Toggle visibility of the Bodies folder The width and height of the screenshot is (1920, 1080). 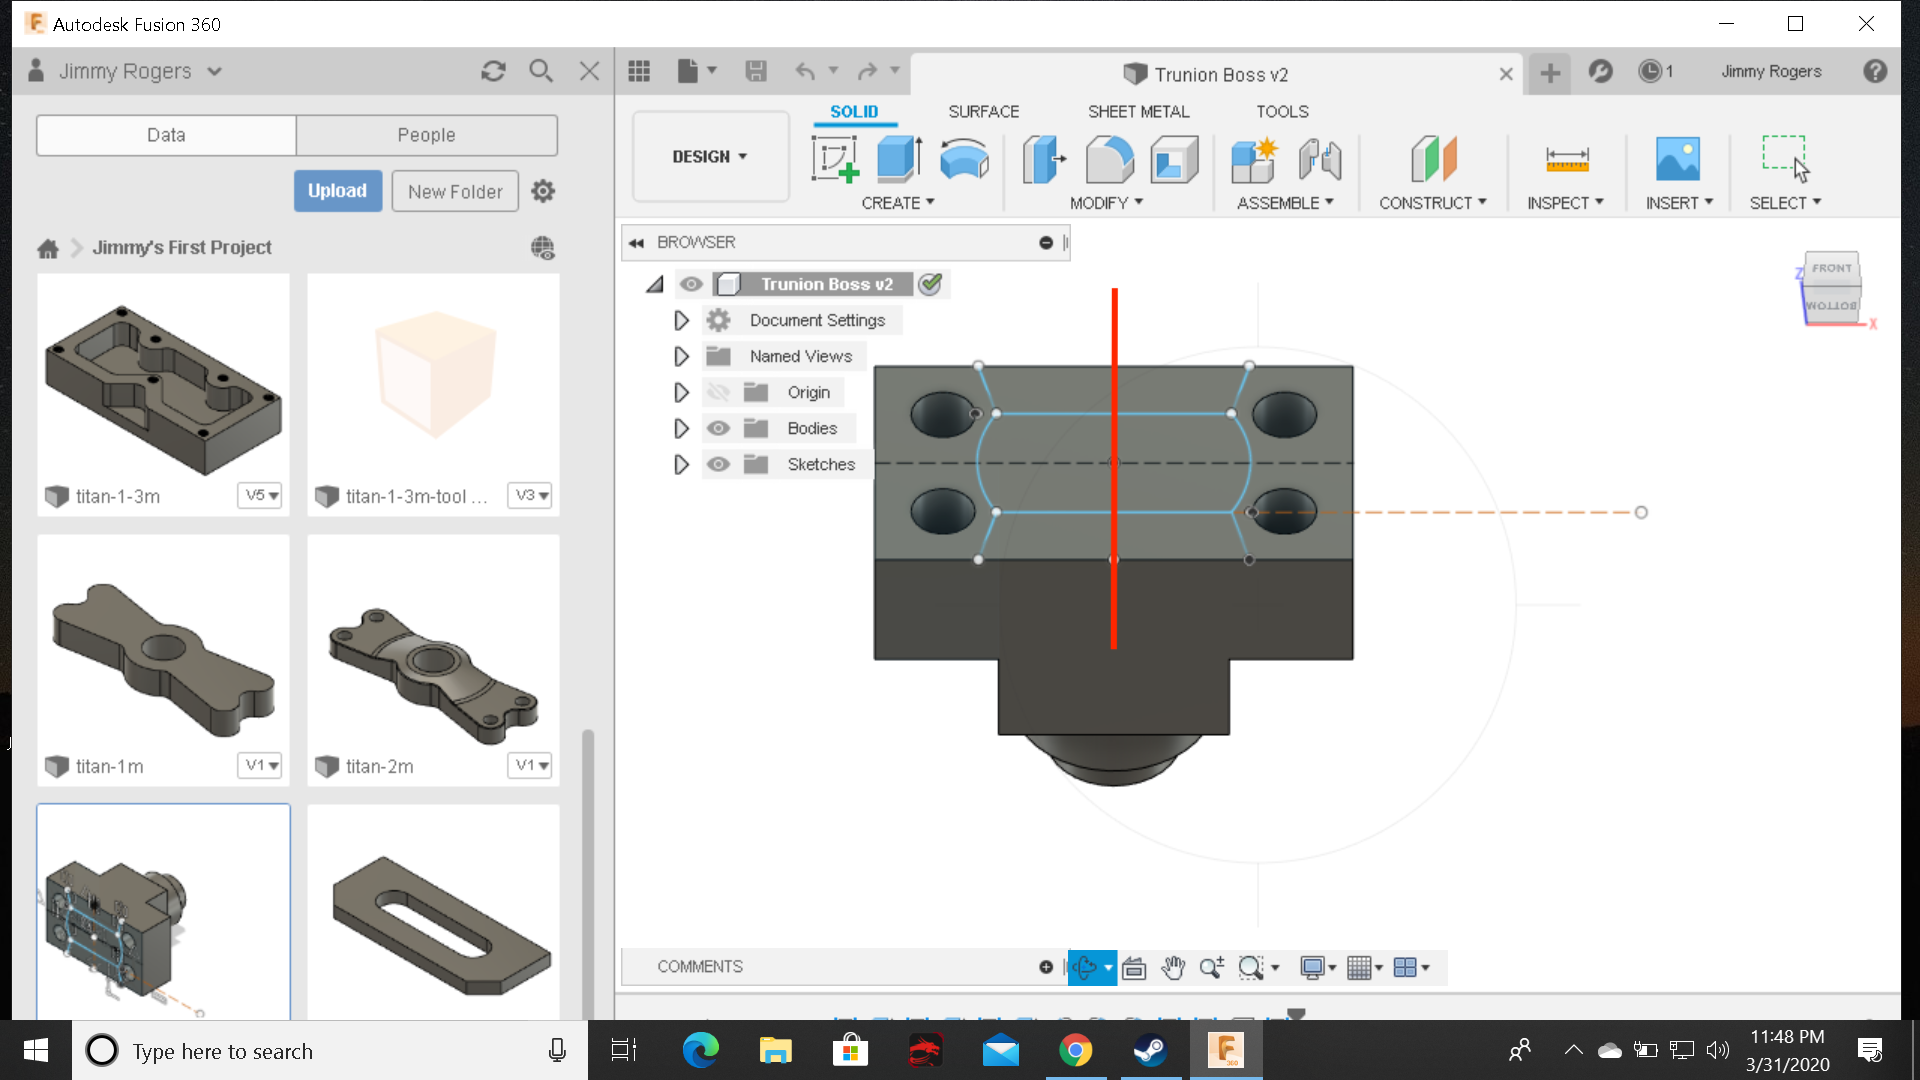point(719,428)
